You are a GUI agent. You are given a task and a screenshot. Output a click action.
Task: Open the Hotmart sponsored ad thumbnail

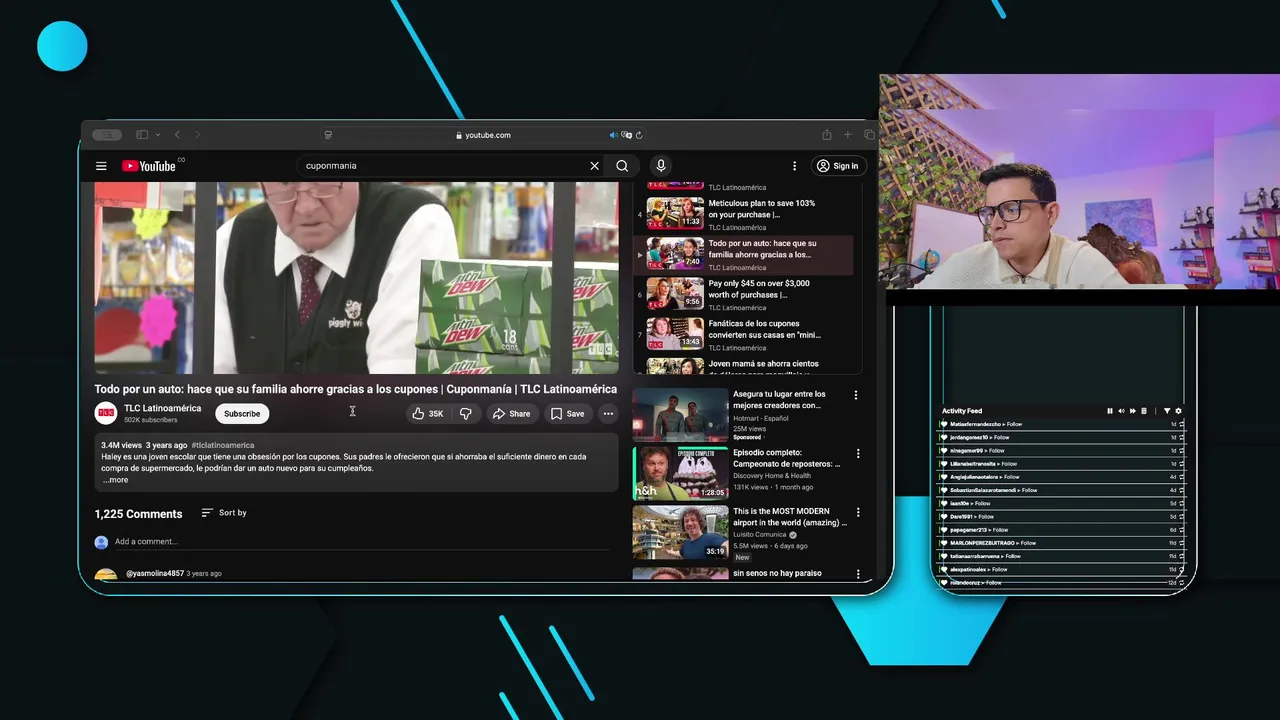coord(680,415)
